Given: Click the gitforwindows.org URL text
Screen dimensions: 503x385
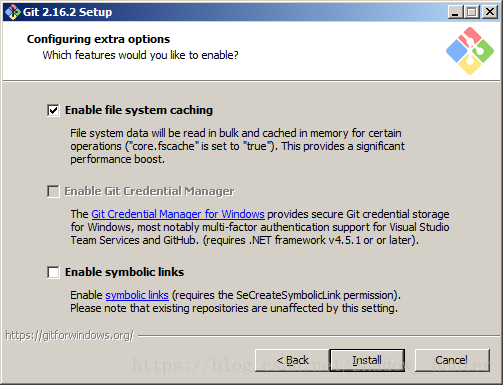Looking at the screenshot, I should (x=69, y=335).
